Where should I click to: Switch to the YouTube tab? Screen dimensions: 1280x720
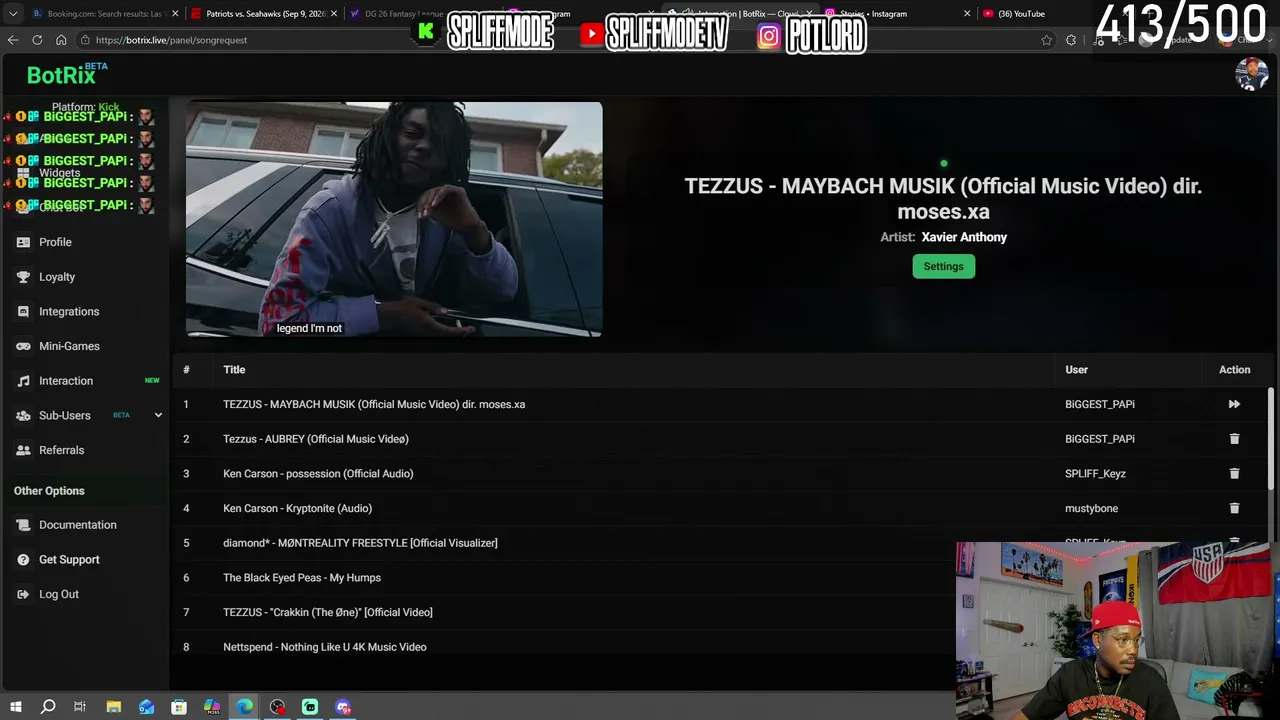point(1020,14)
